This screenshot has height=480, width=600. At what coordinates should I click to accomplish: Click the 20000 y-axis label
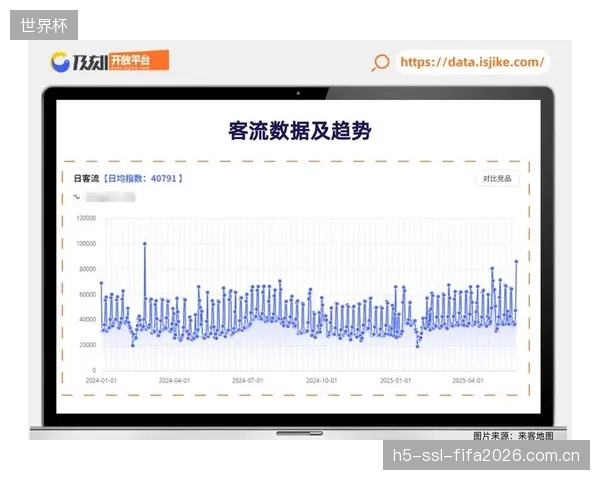coord(88,345)
